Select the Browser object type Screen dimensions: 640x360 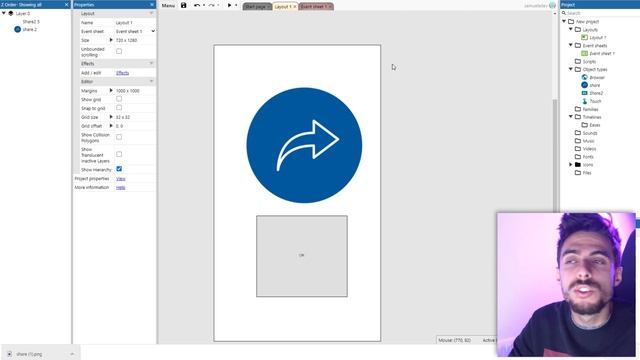coord(593,77)
